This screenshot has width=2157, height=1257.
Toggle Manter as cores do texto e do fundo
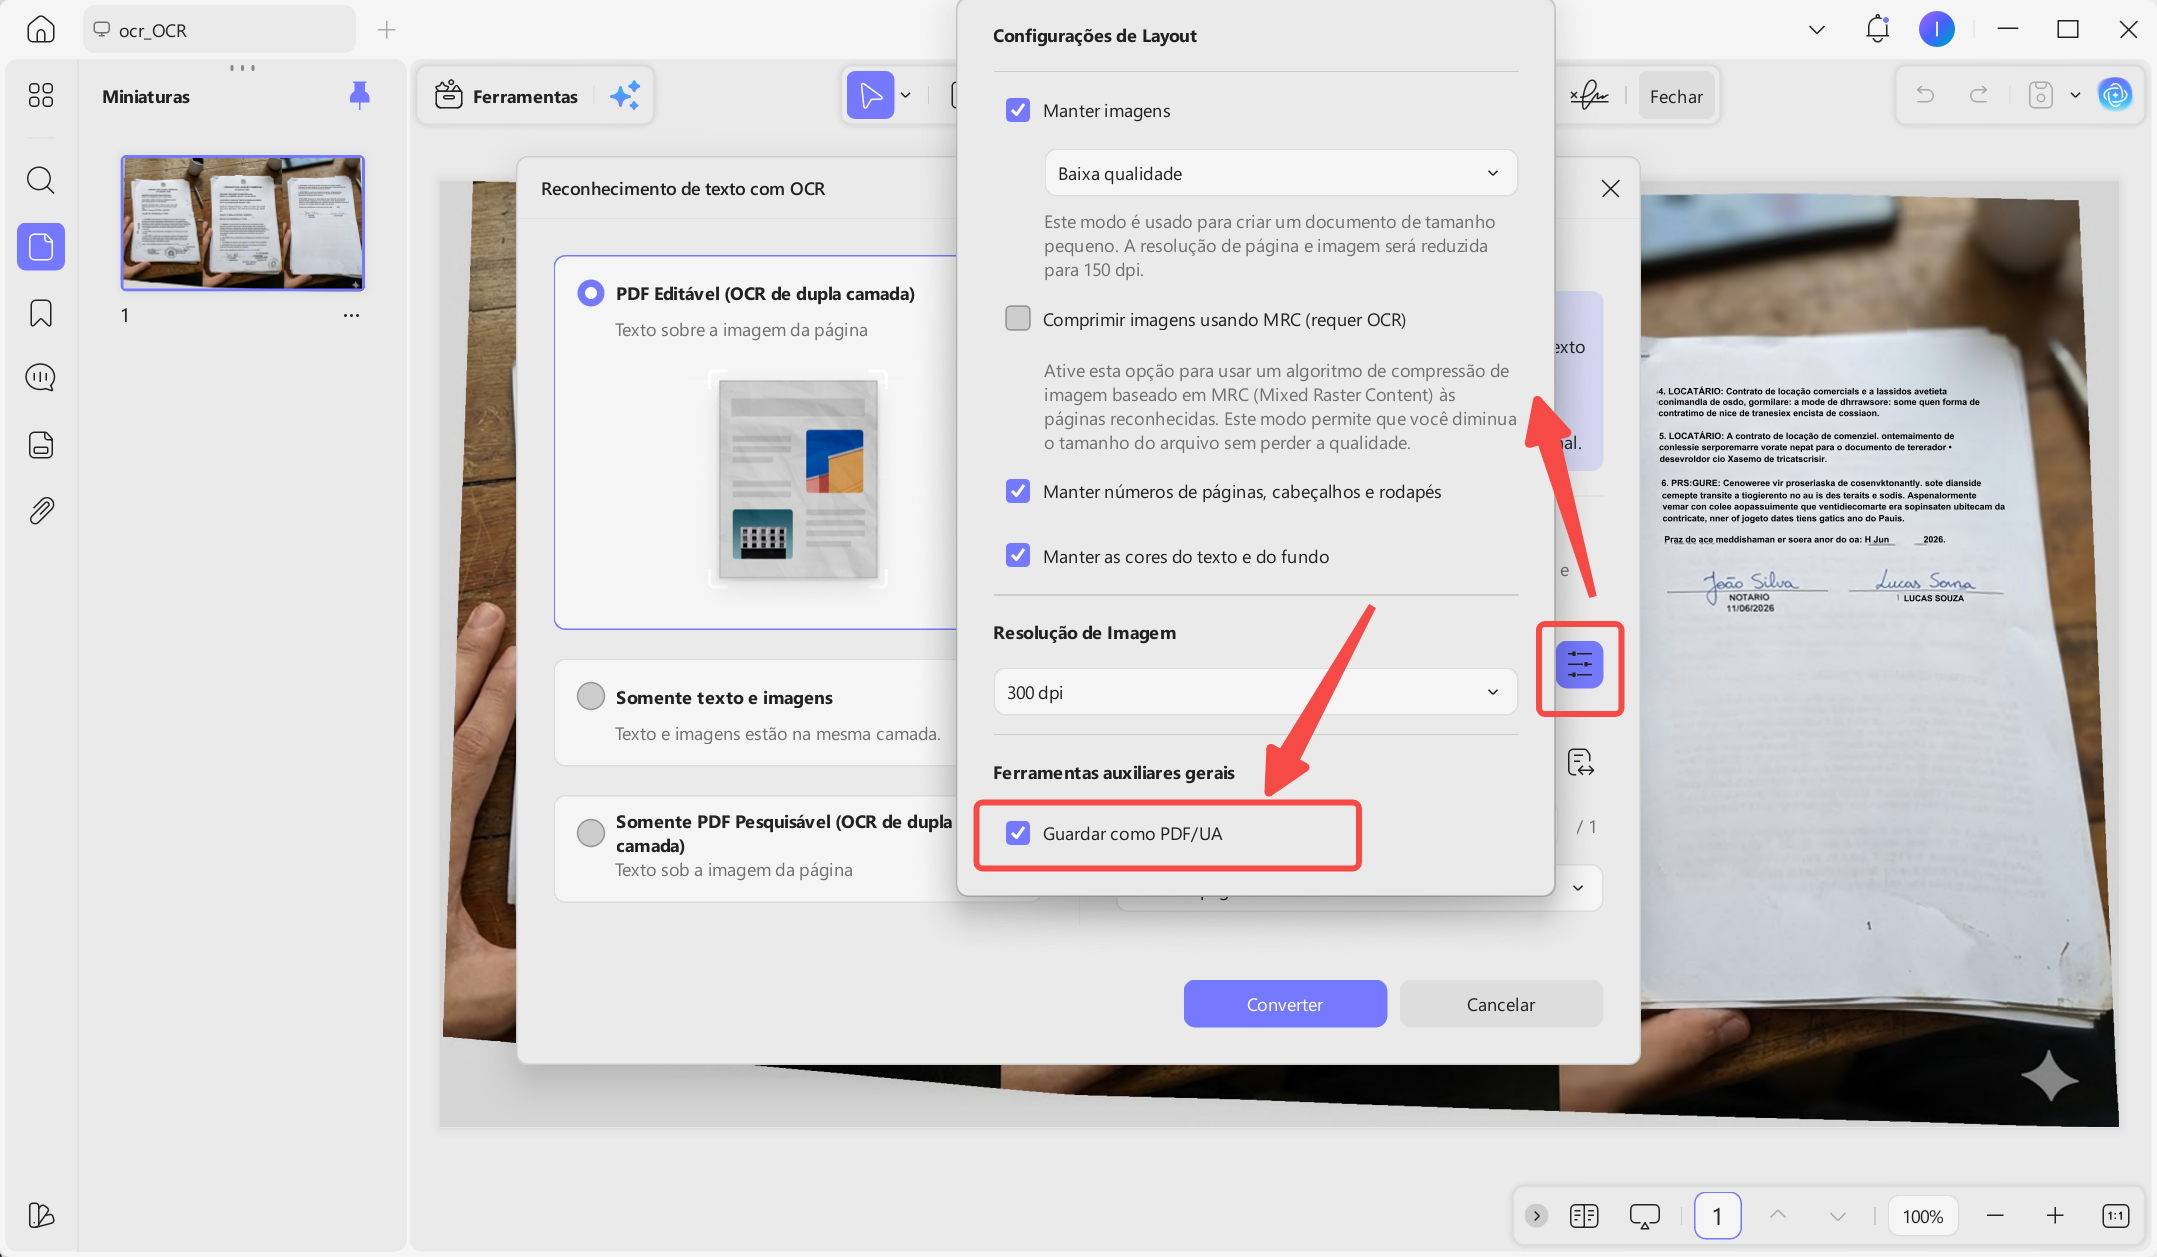click(1018, 555)
